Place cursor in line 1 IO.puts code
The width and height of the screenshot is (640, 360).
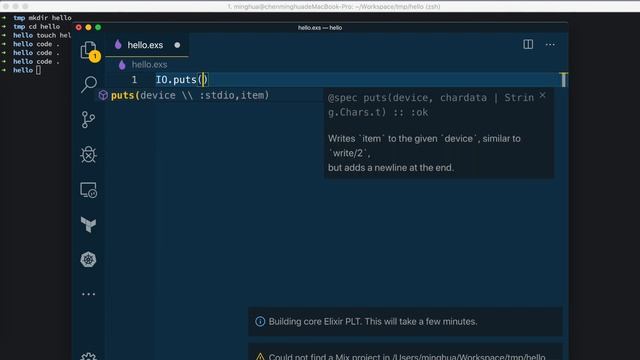(x=182, y=80)
